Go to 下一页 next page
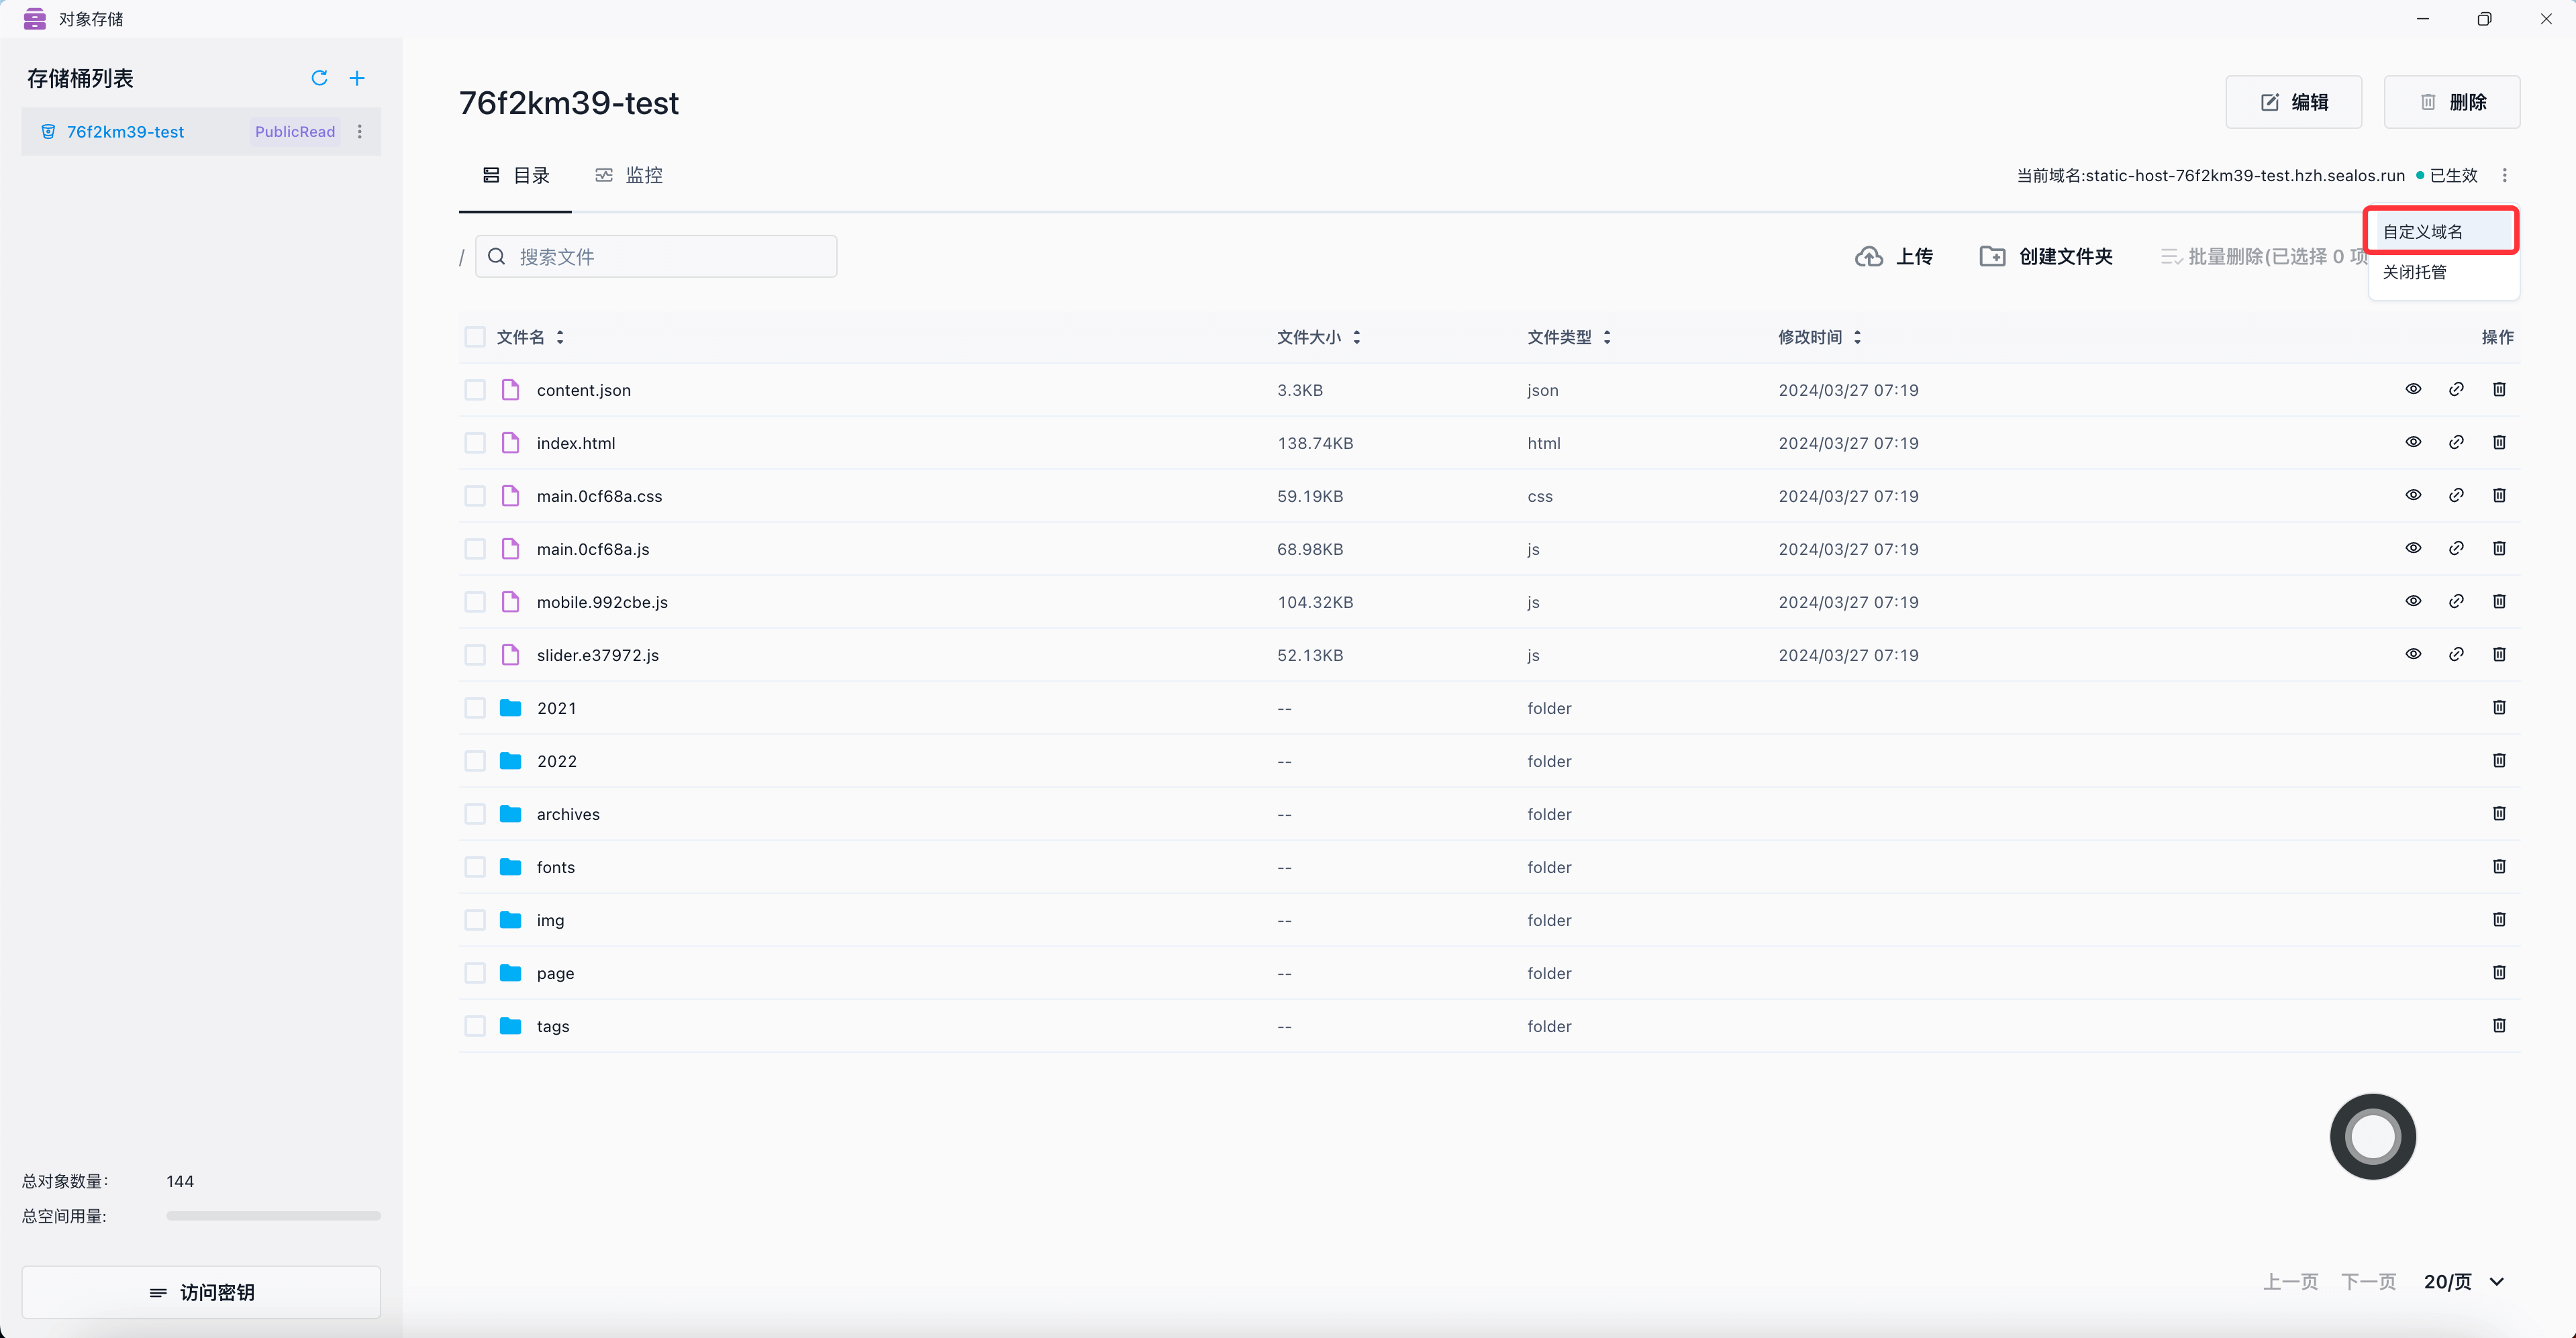The image size is (2576, 1338). point(2368,1281)
